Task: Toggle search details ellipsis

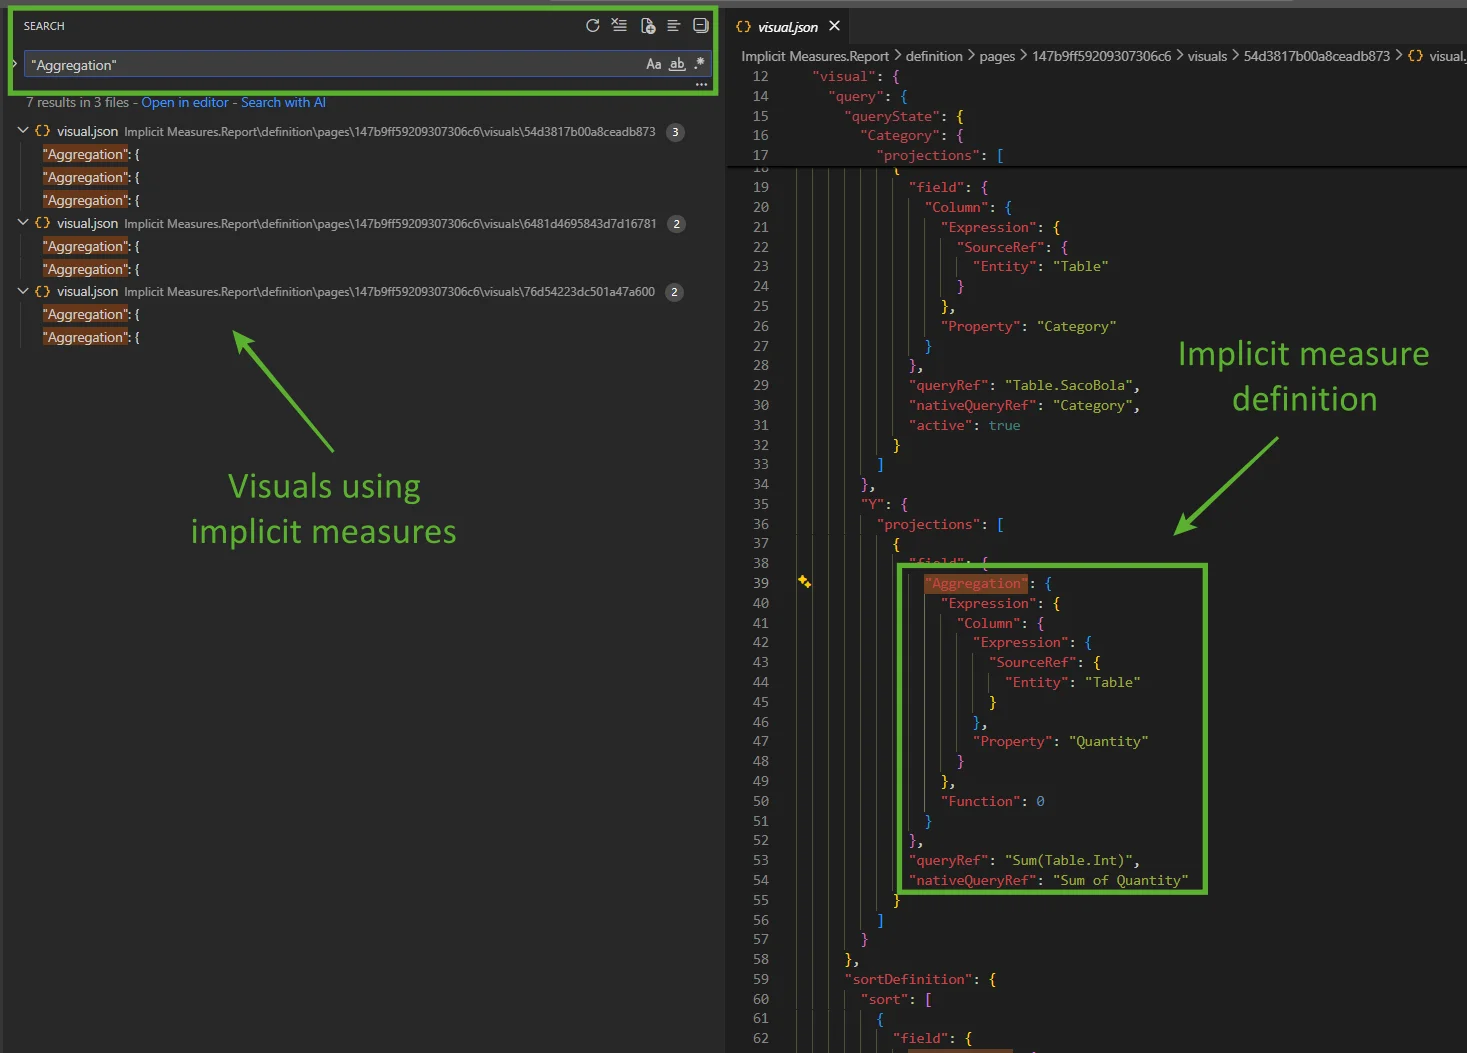Action: (701, 85)
